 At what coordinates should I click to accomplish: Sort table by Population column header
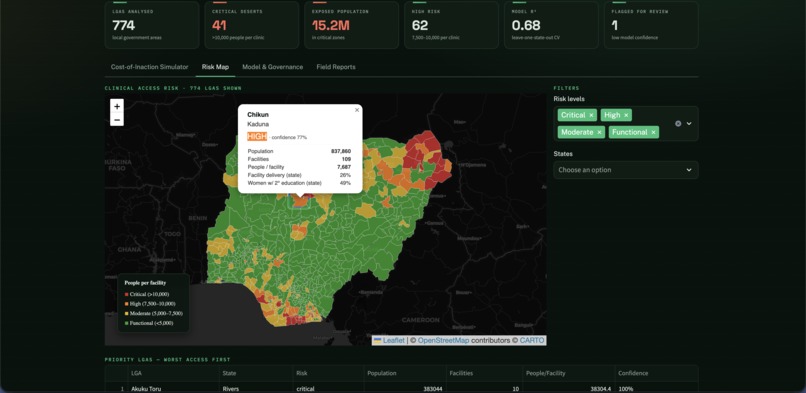405,373
